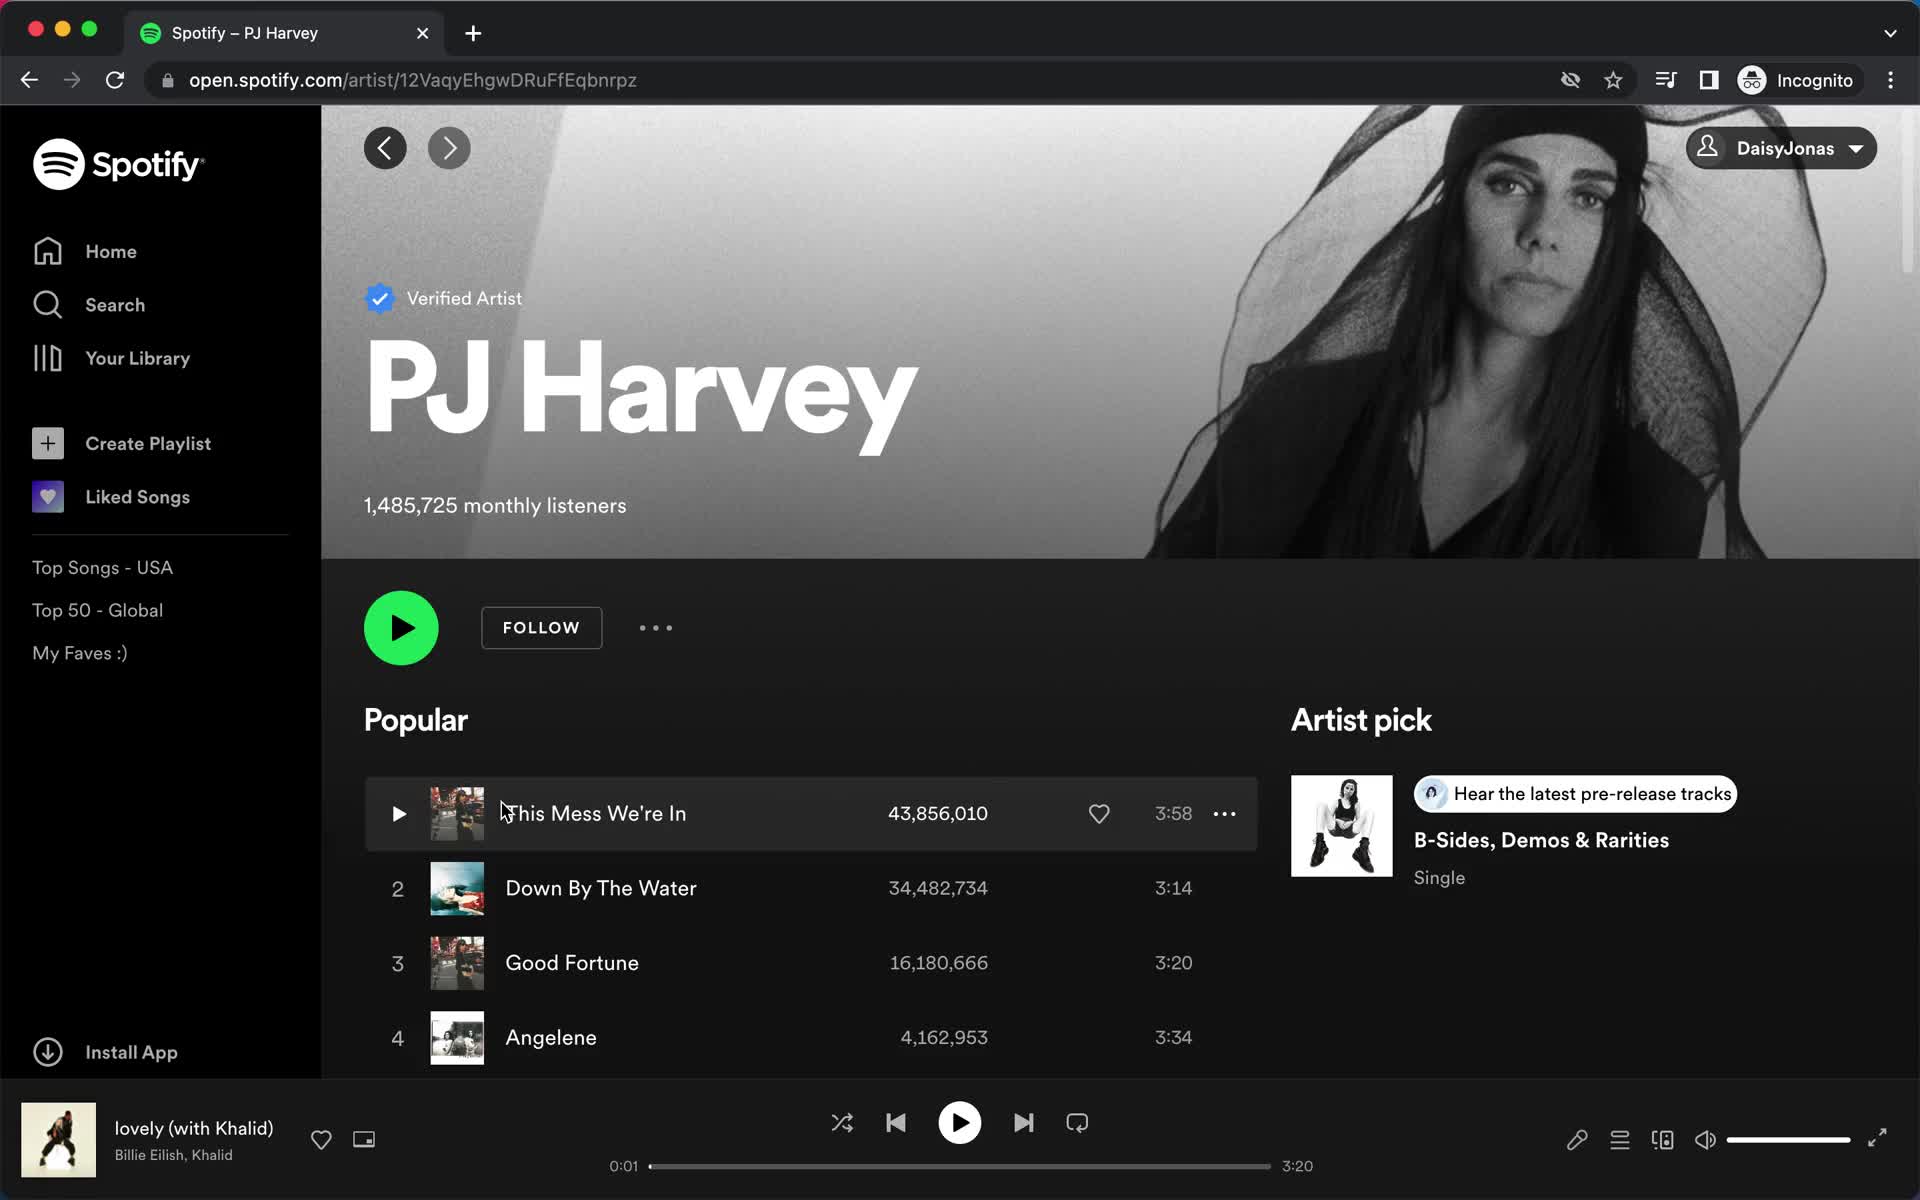Click the Repeat/Loop icon
1920x1200 pixels.
[1078, 1121]
